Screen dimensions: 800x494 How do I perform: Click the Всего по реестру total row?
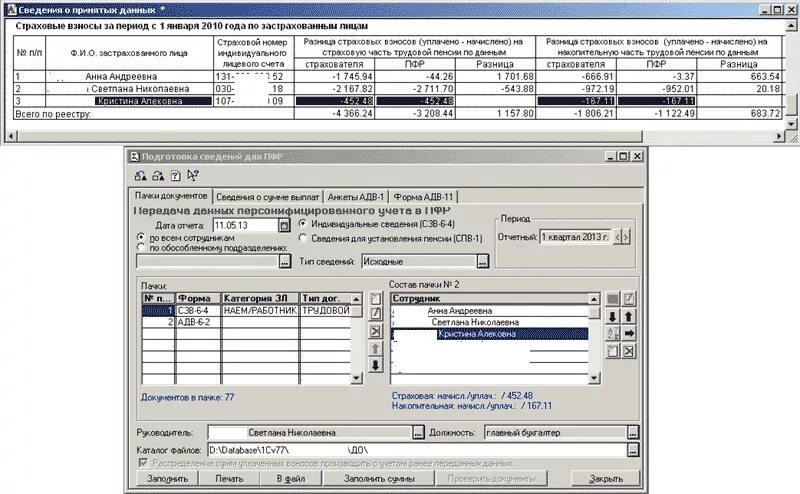(x=399, y=113)
